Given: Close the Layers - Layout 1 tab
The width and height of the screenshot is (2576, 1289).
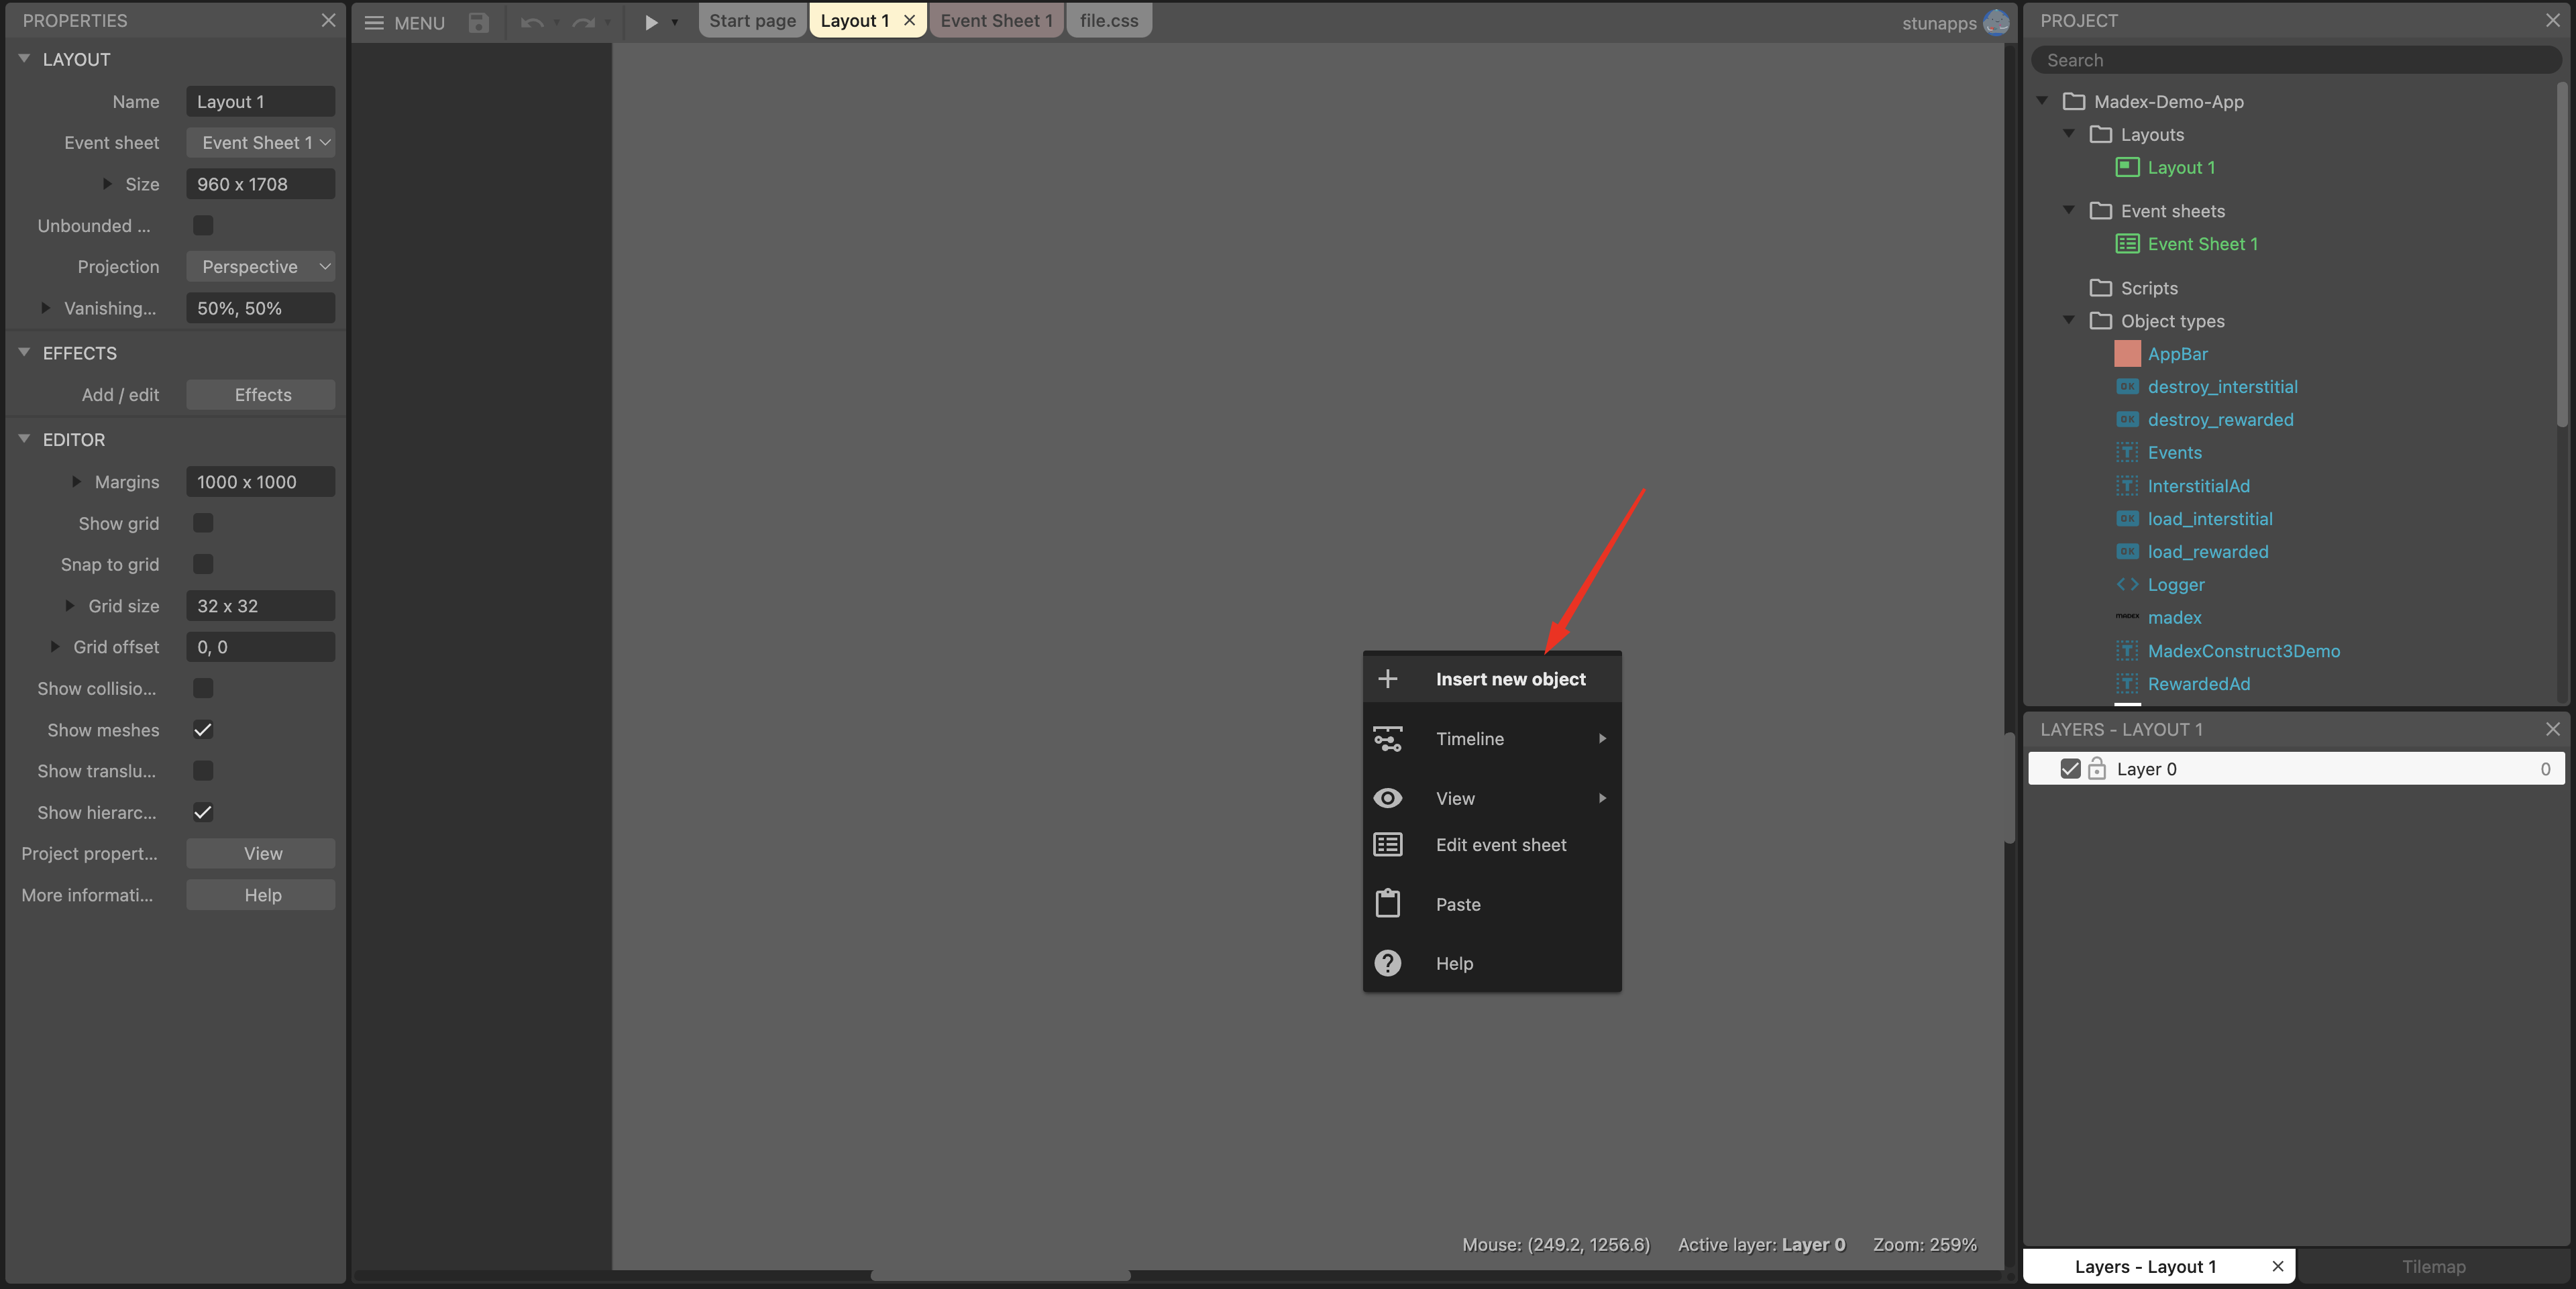Looking at the screenshot, I should pos(2278,1266).
